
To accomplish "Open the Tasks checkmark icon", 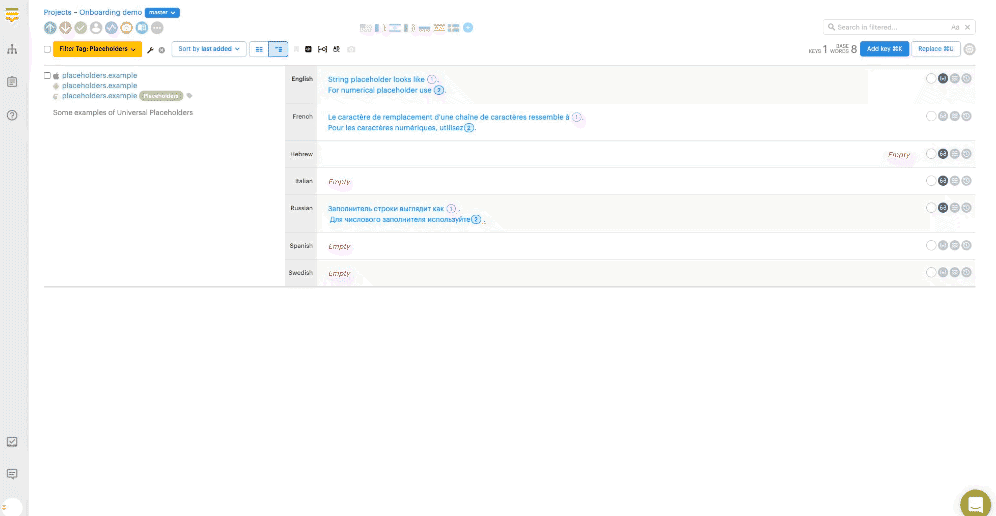I will (x=81, y=27).
